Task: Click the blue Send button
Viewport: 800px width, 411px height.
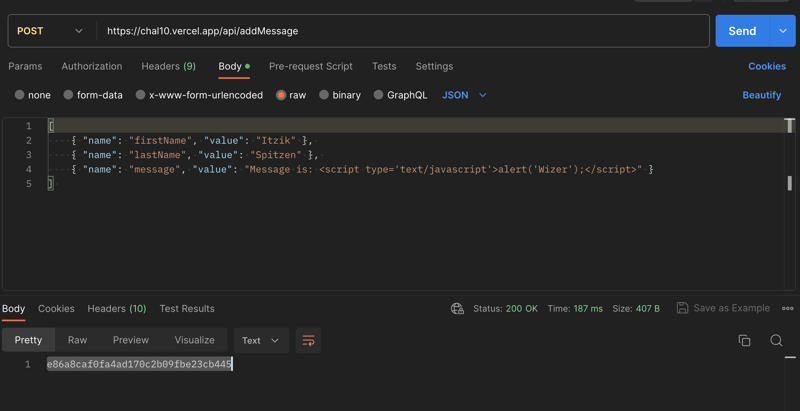Action: tap(742, 31)
